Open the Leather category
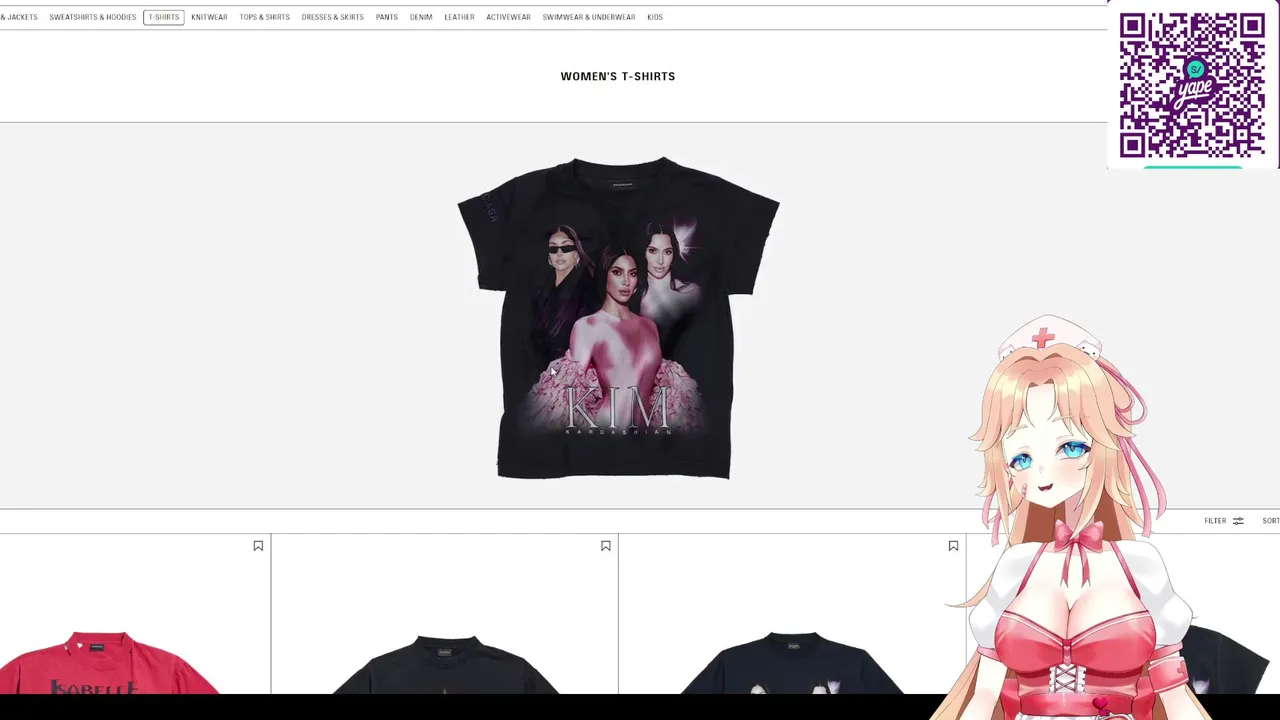This screenshot has width=1280, height=720. pos(459,17)
